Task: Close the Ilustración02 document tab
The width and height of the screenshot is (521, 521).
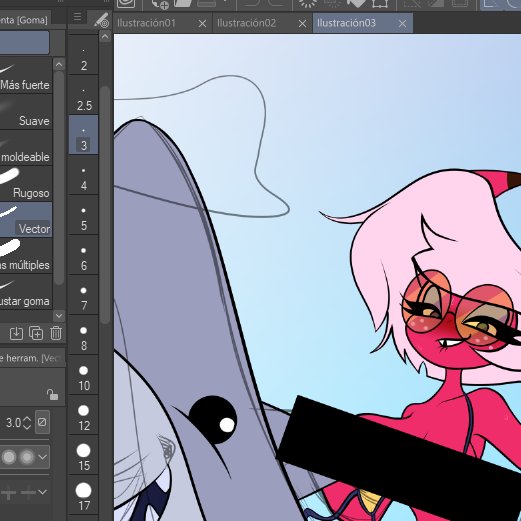Action: point(302,24)
